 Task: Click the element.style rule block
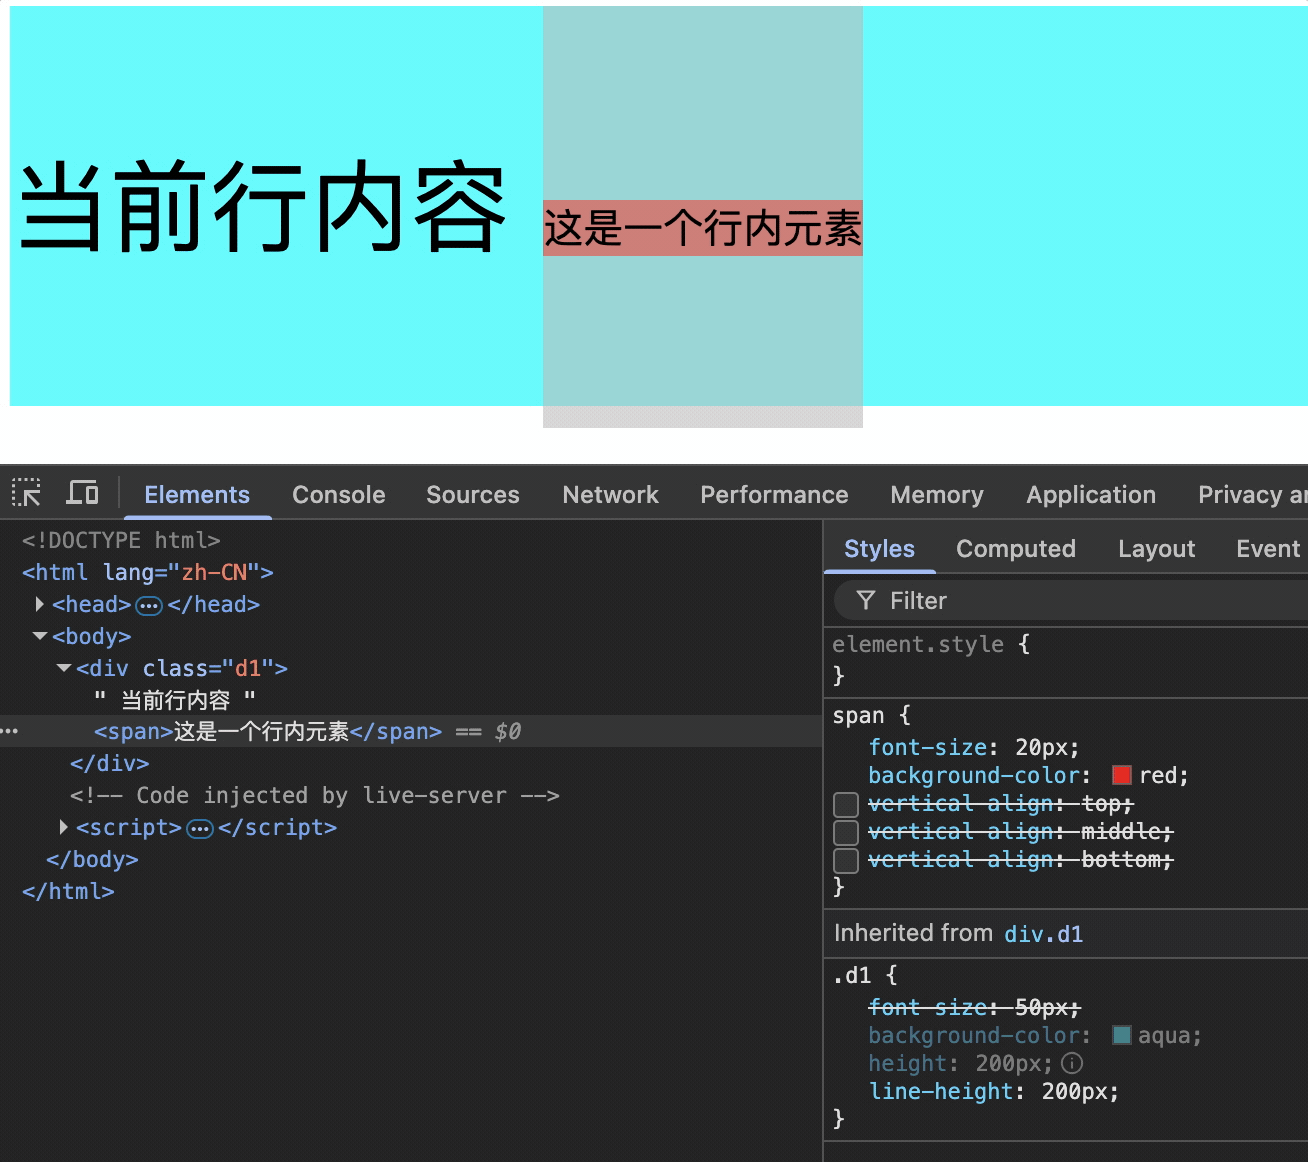tap(1065, 659)
